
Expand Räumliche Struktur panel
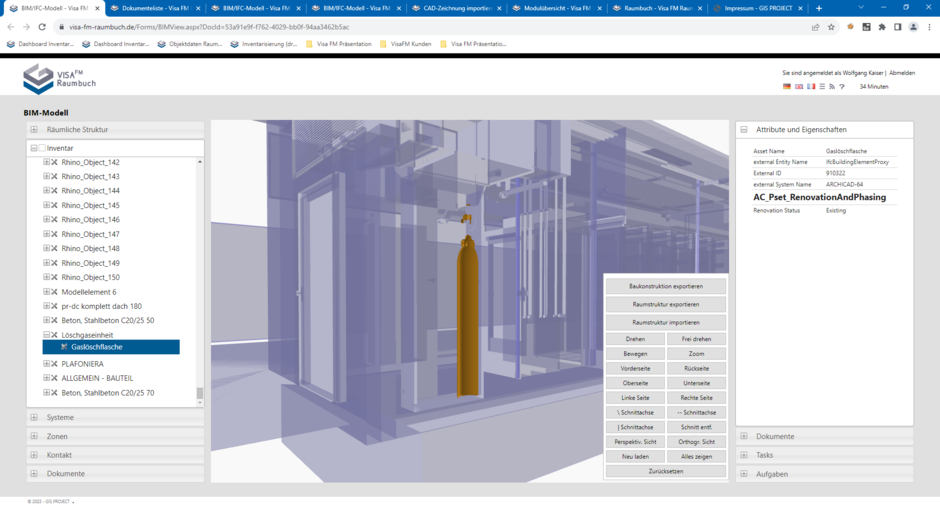34,129
